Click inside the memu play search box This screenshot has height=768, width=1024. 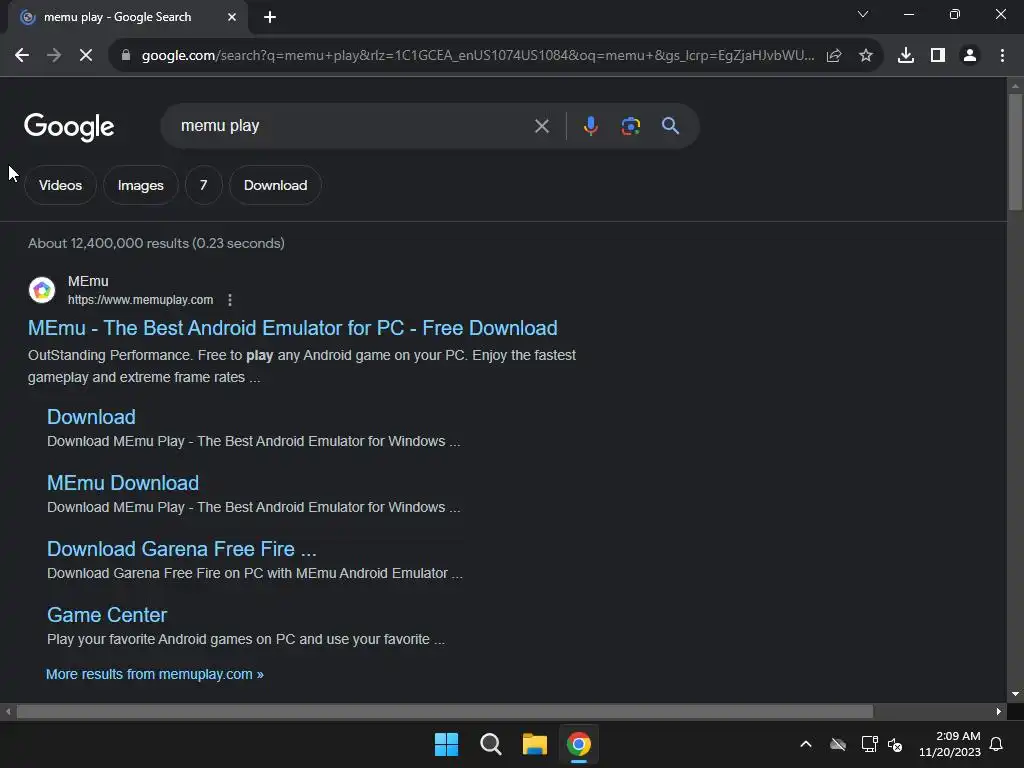coord(353,126)
